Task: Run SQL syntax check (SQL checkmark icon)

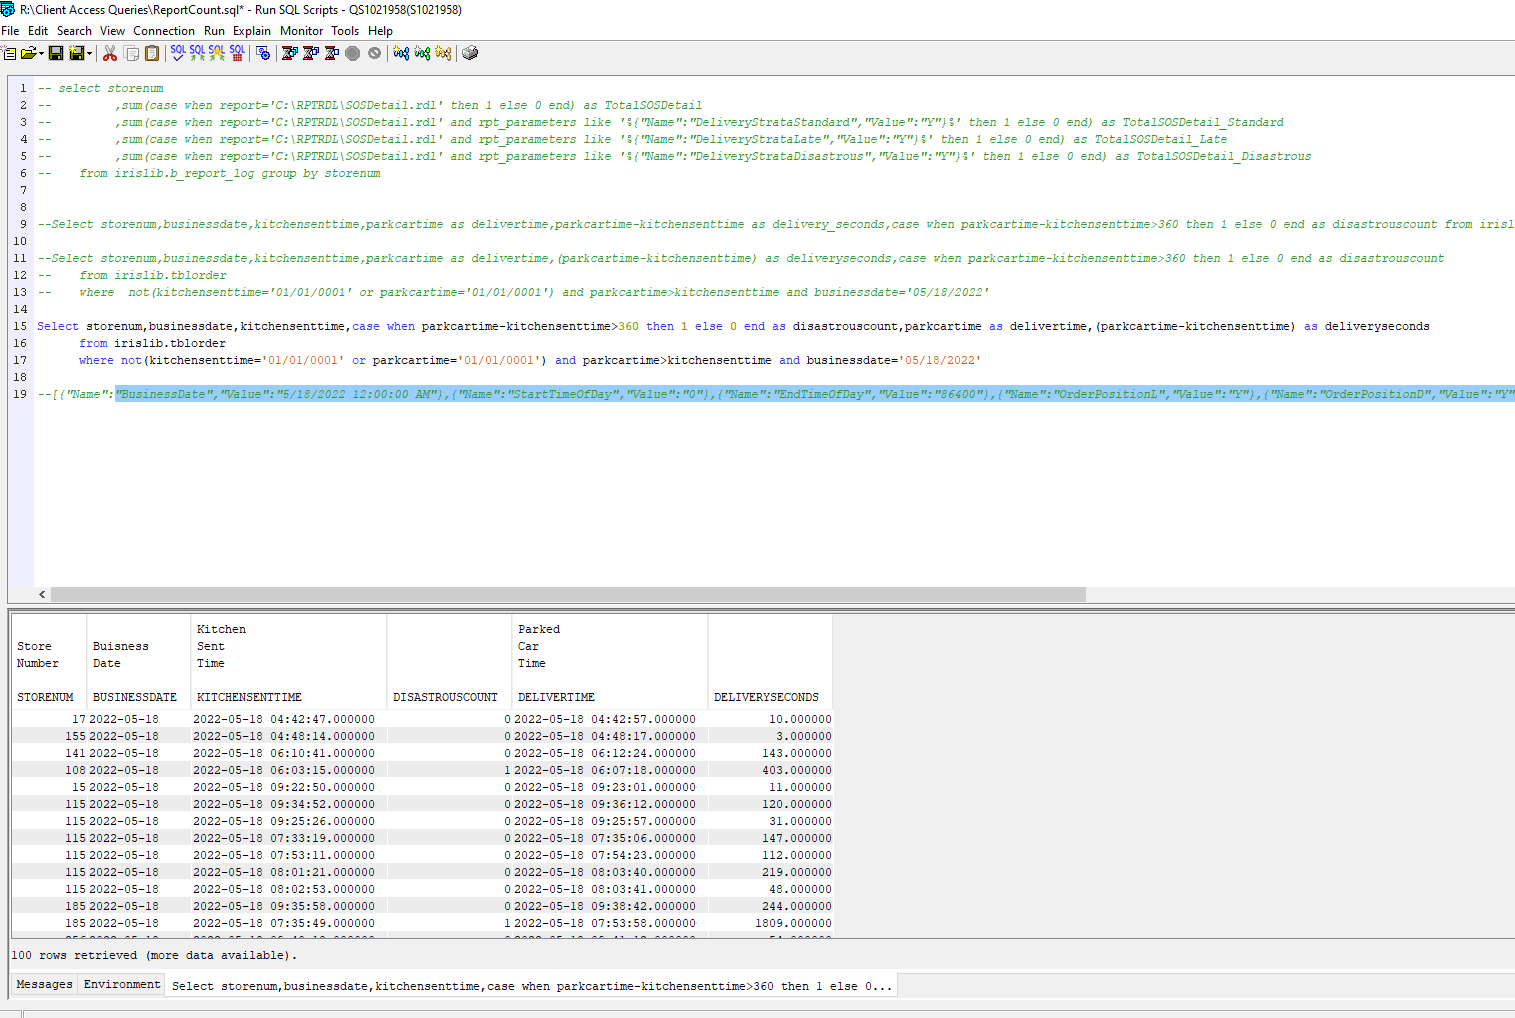Action: 178,53
